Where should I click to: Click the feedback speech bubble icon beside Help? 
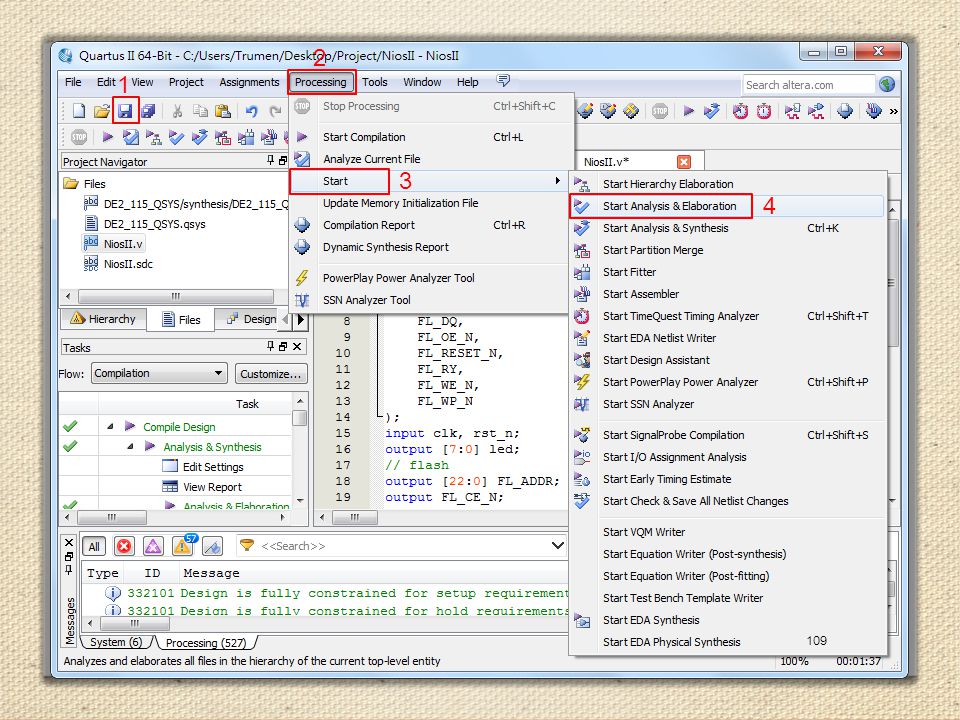[503, 81]
